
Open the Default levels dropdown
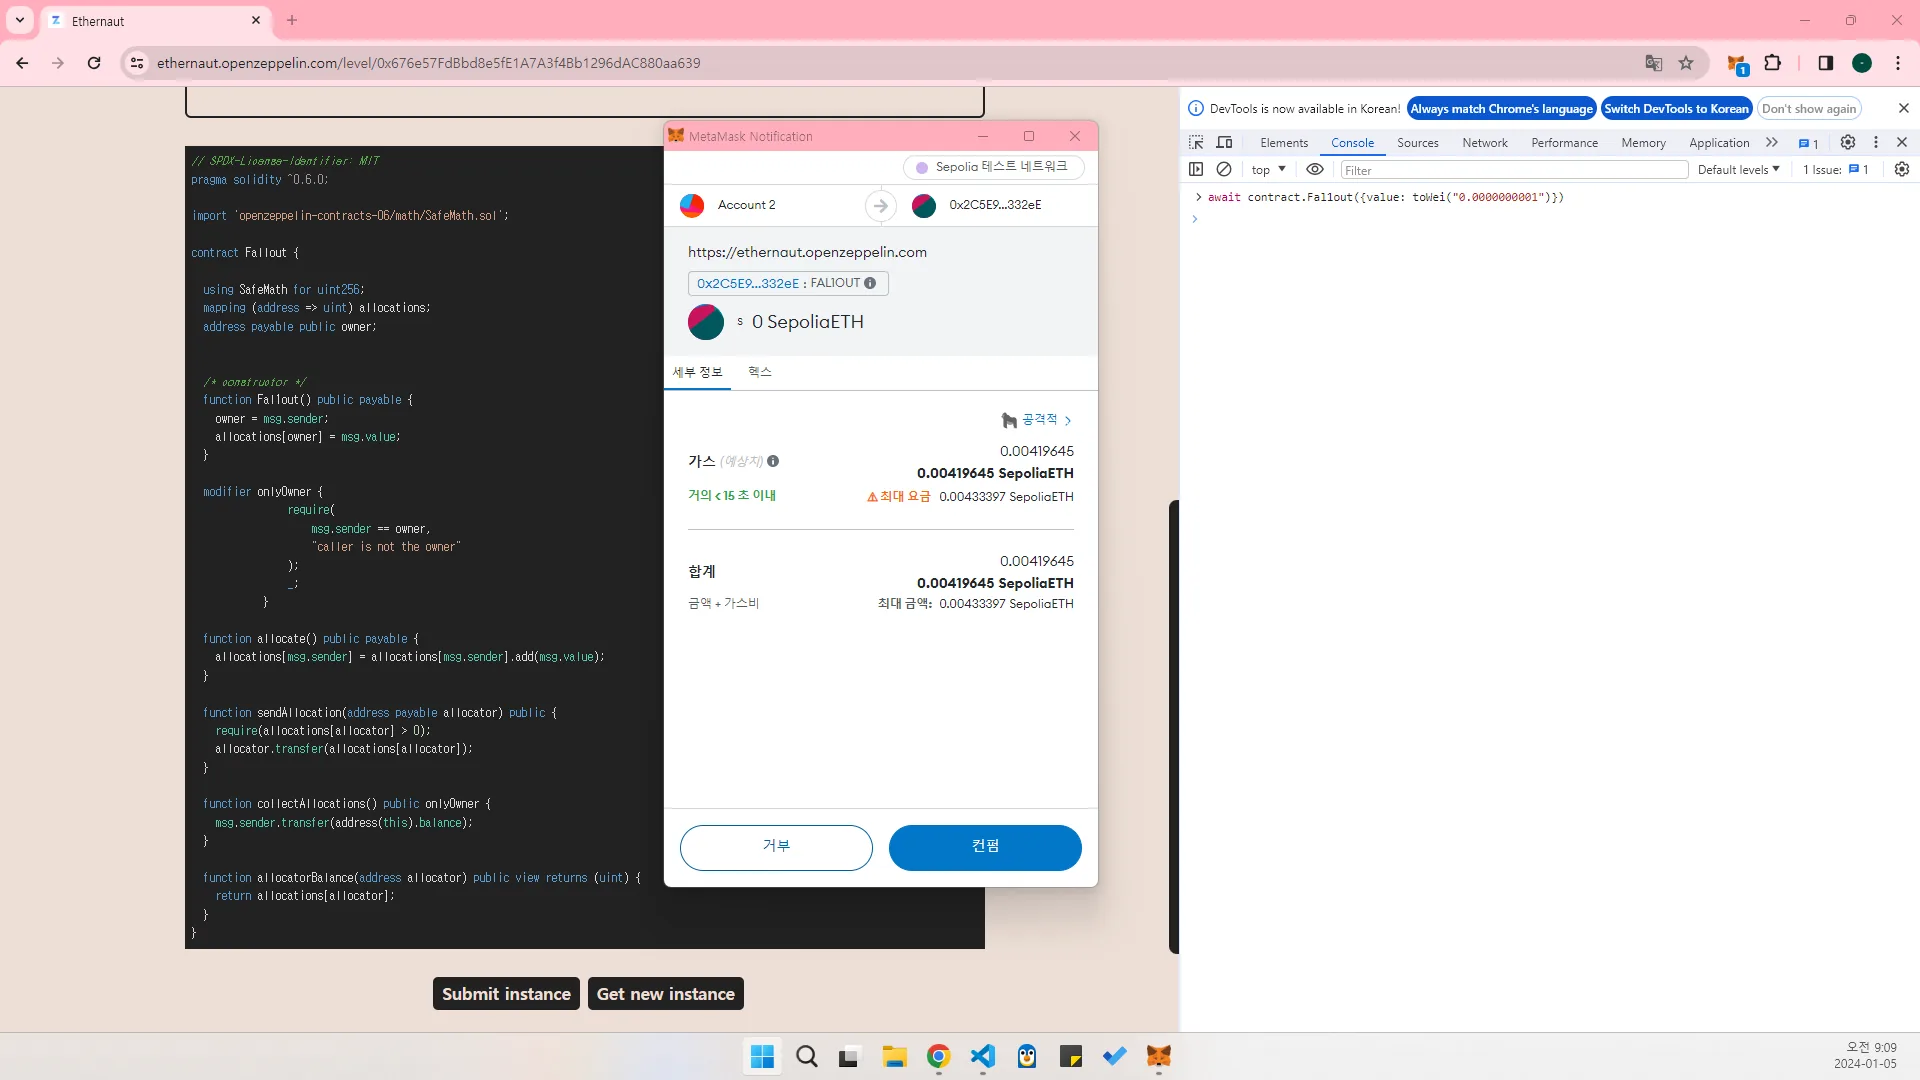(1738, 169)
